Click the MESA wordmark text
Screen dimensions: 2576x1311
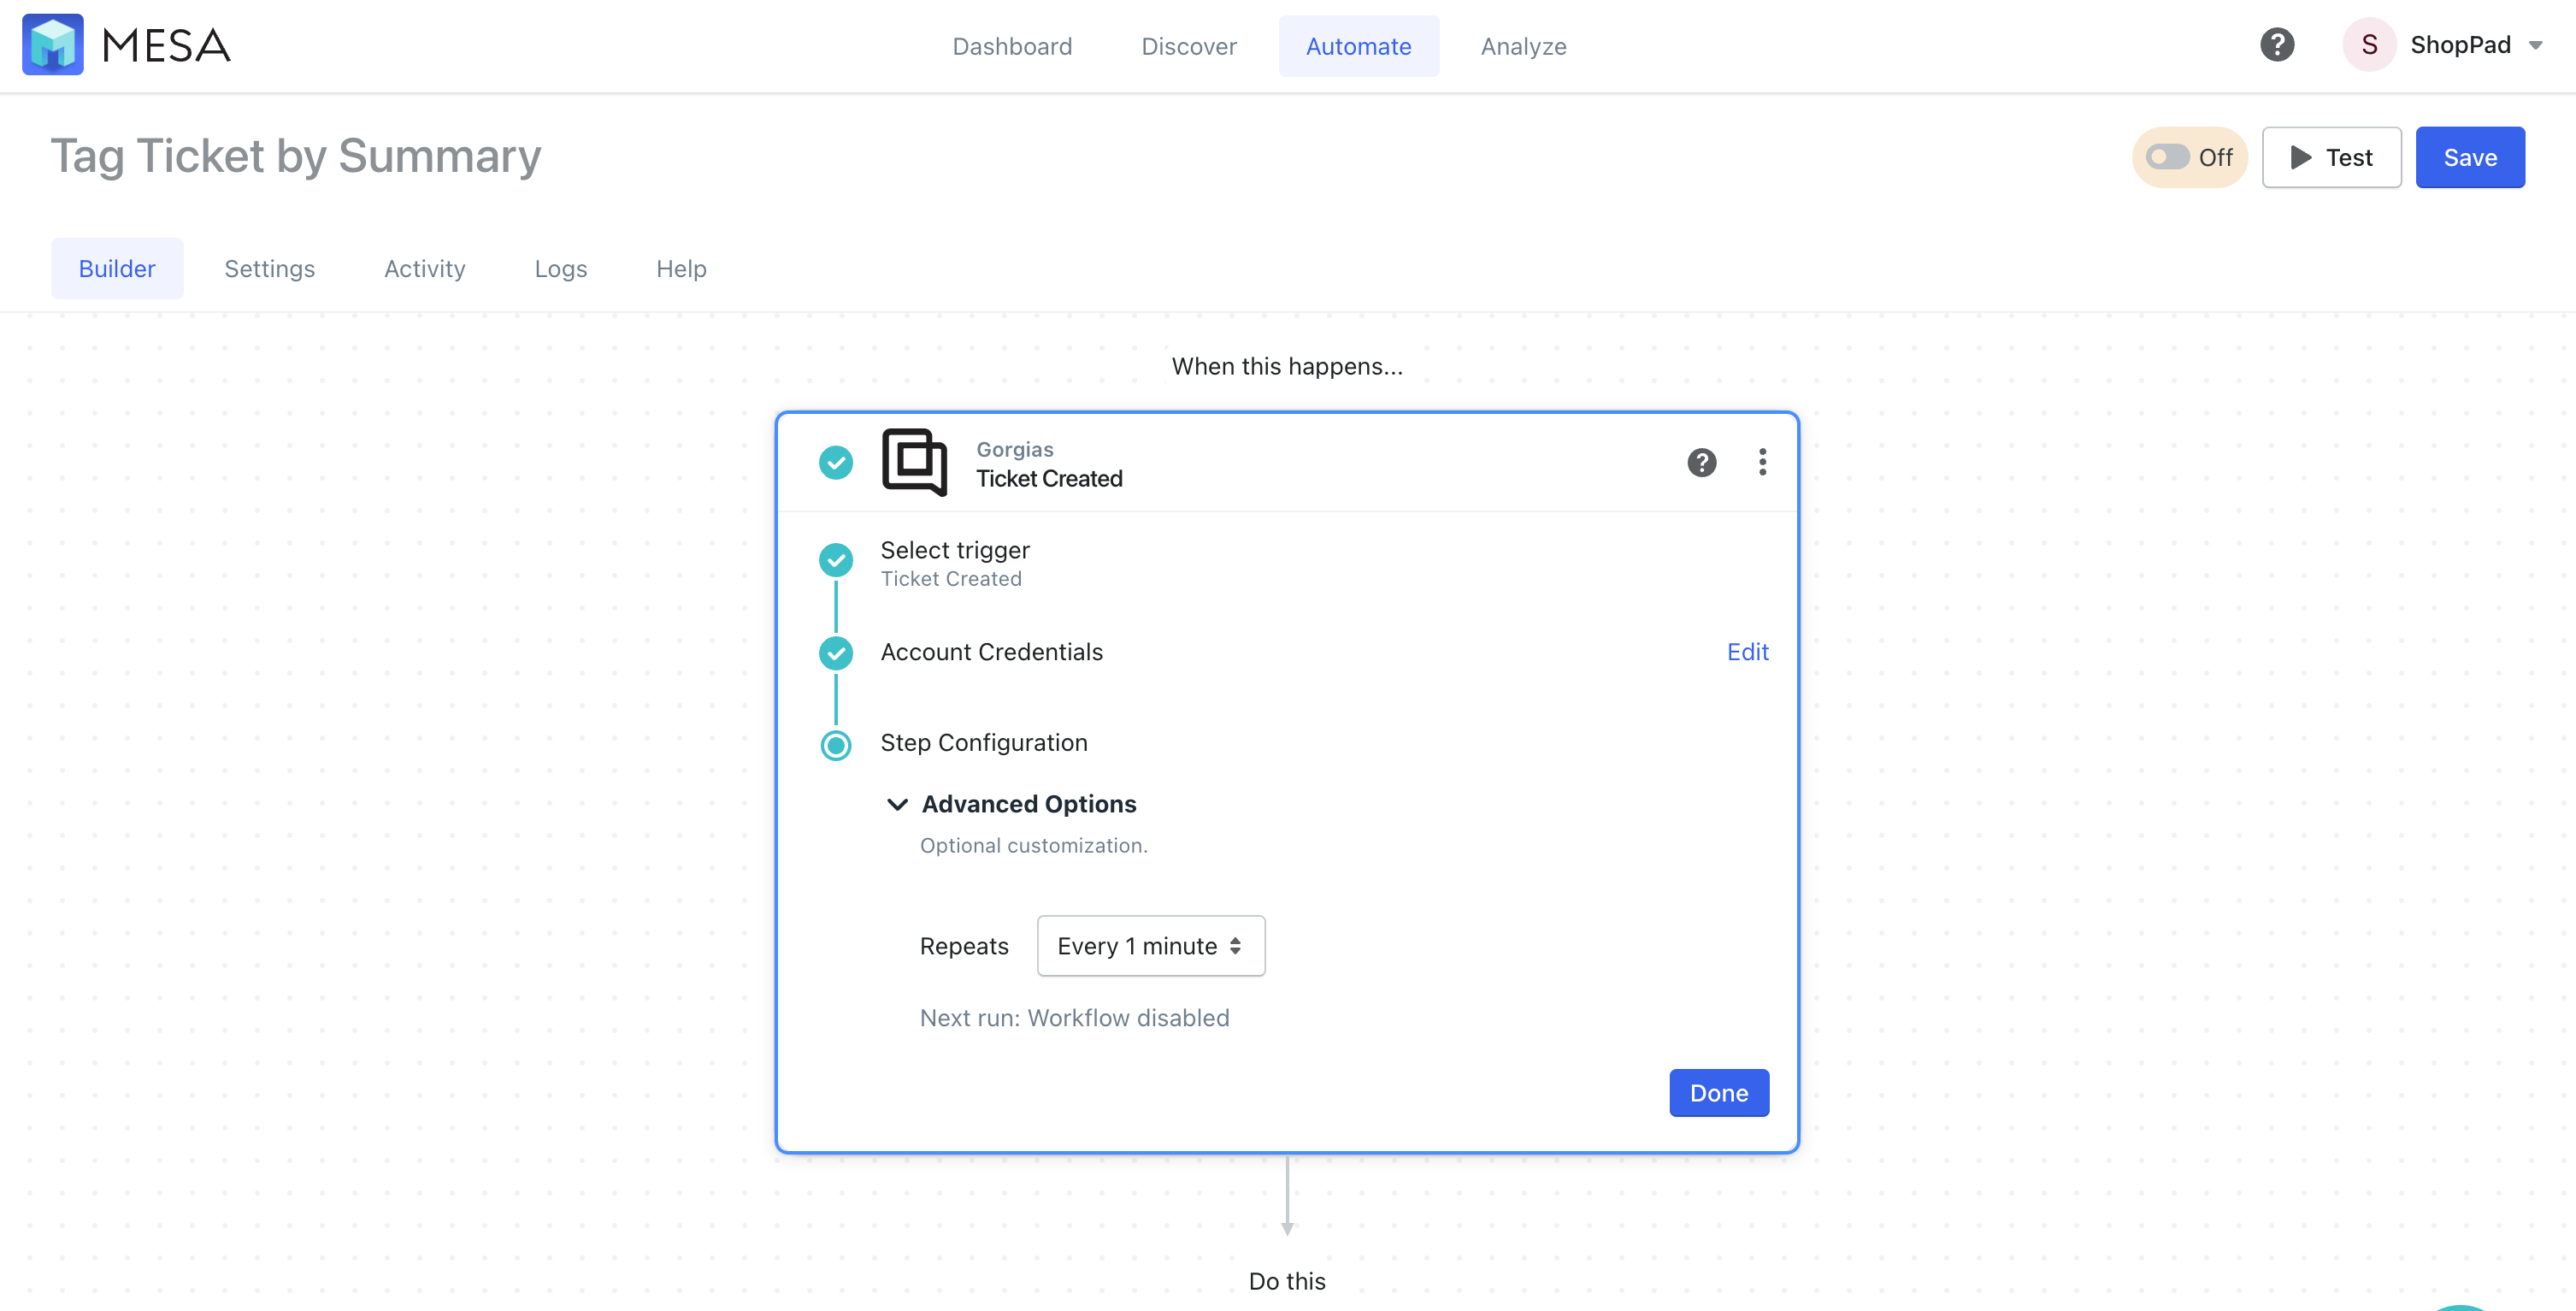pos(166,46)
